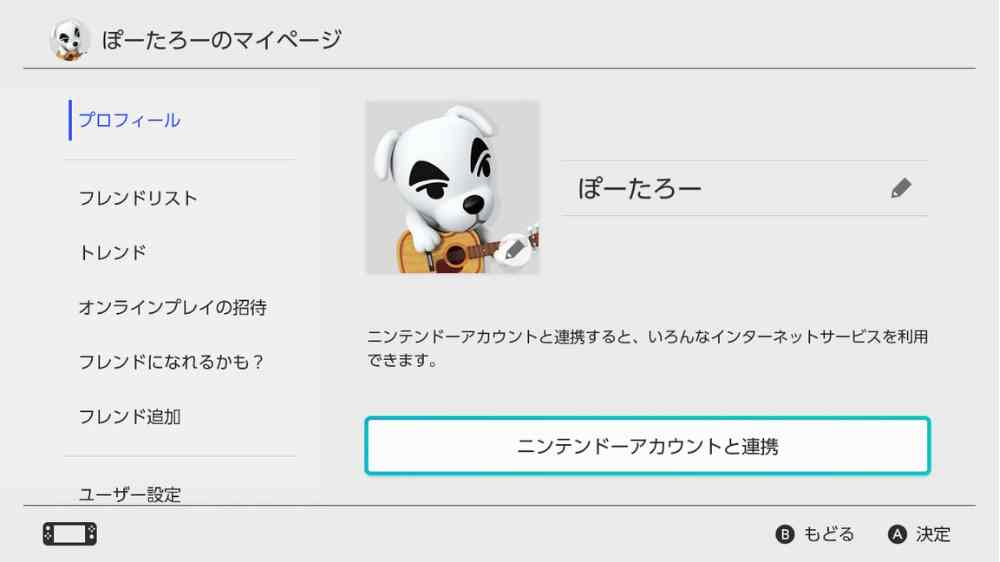1000x562 pixels.
Task: Click the A button icon for 決定
Action: tap(897, 534)
